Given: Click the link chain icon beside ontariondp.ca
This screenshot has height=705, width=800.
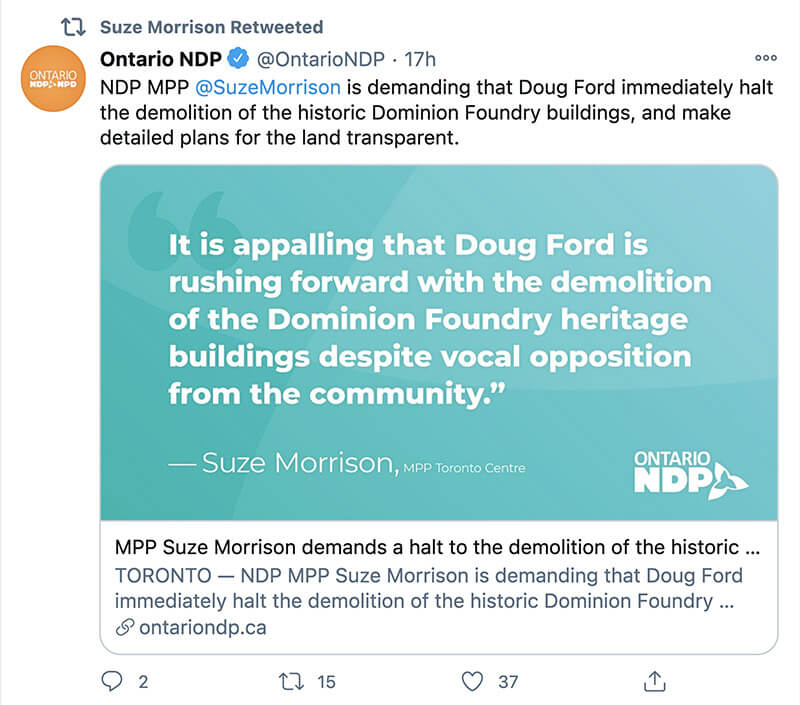Looking at the screenshot, I should pyautogui.click(x=125, y=627).
